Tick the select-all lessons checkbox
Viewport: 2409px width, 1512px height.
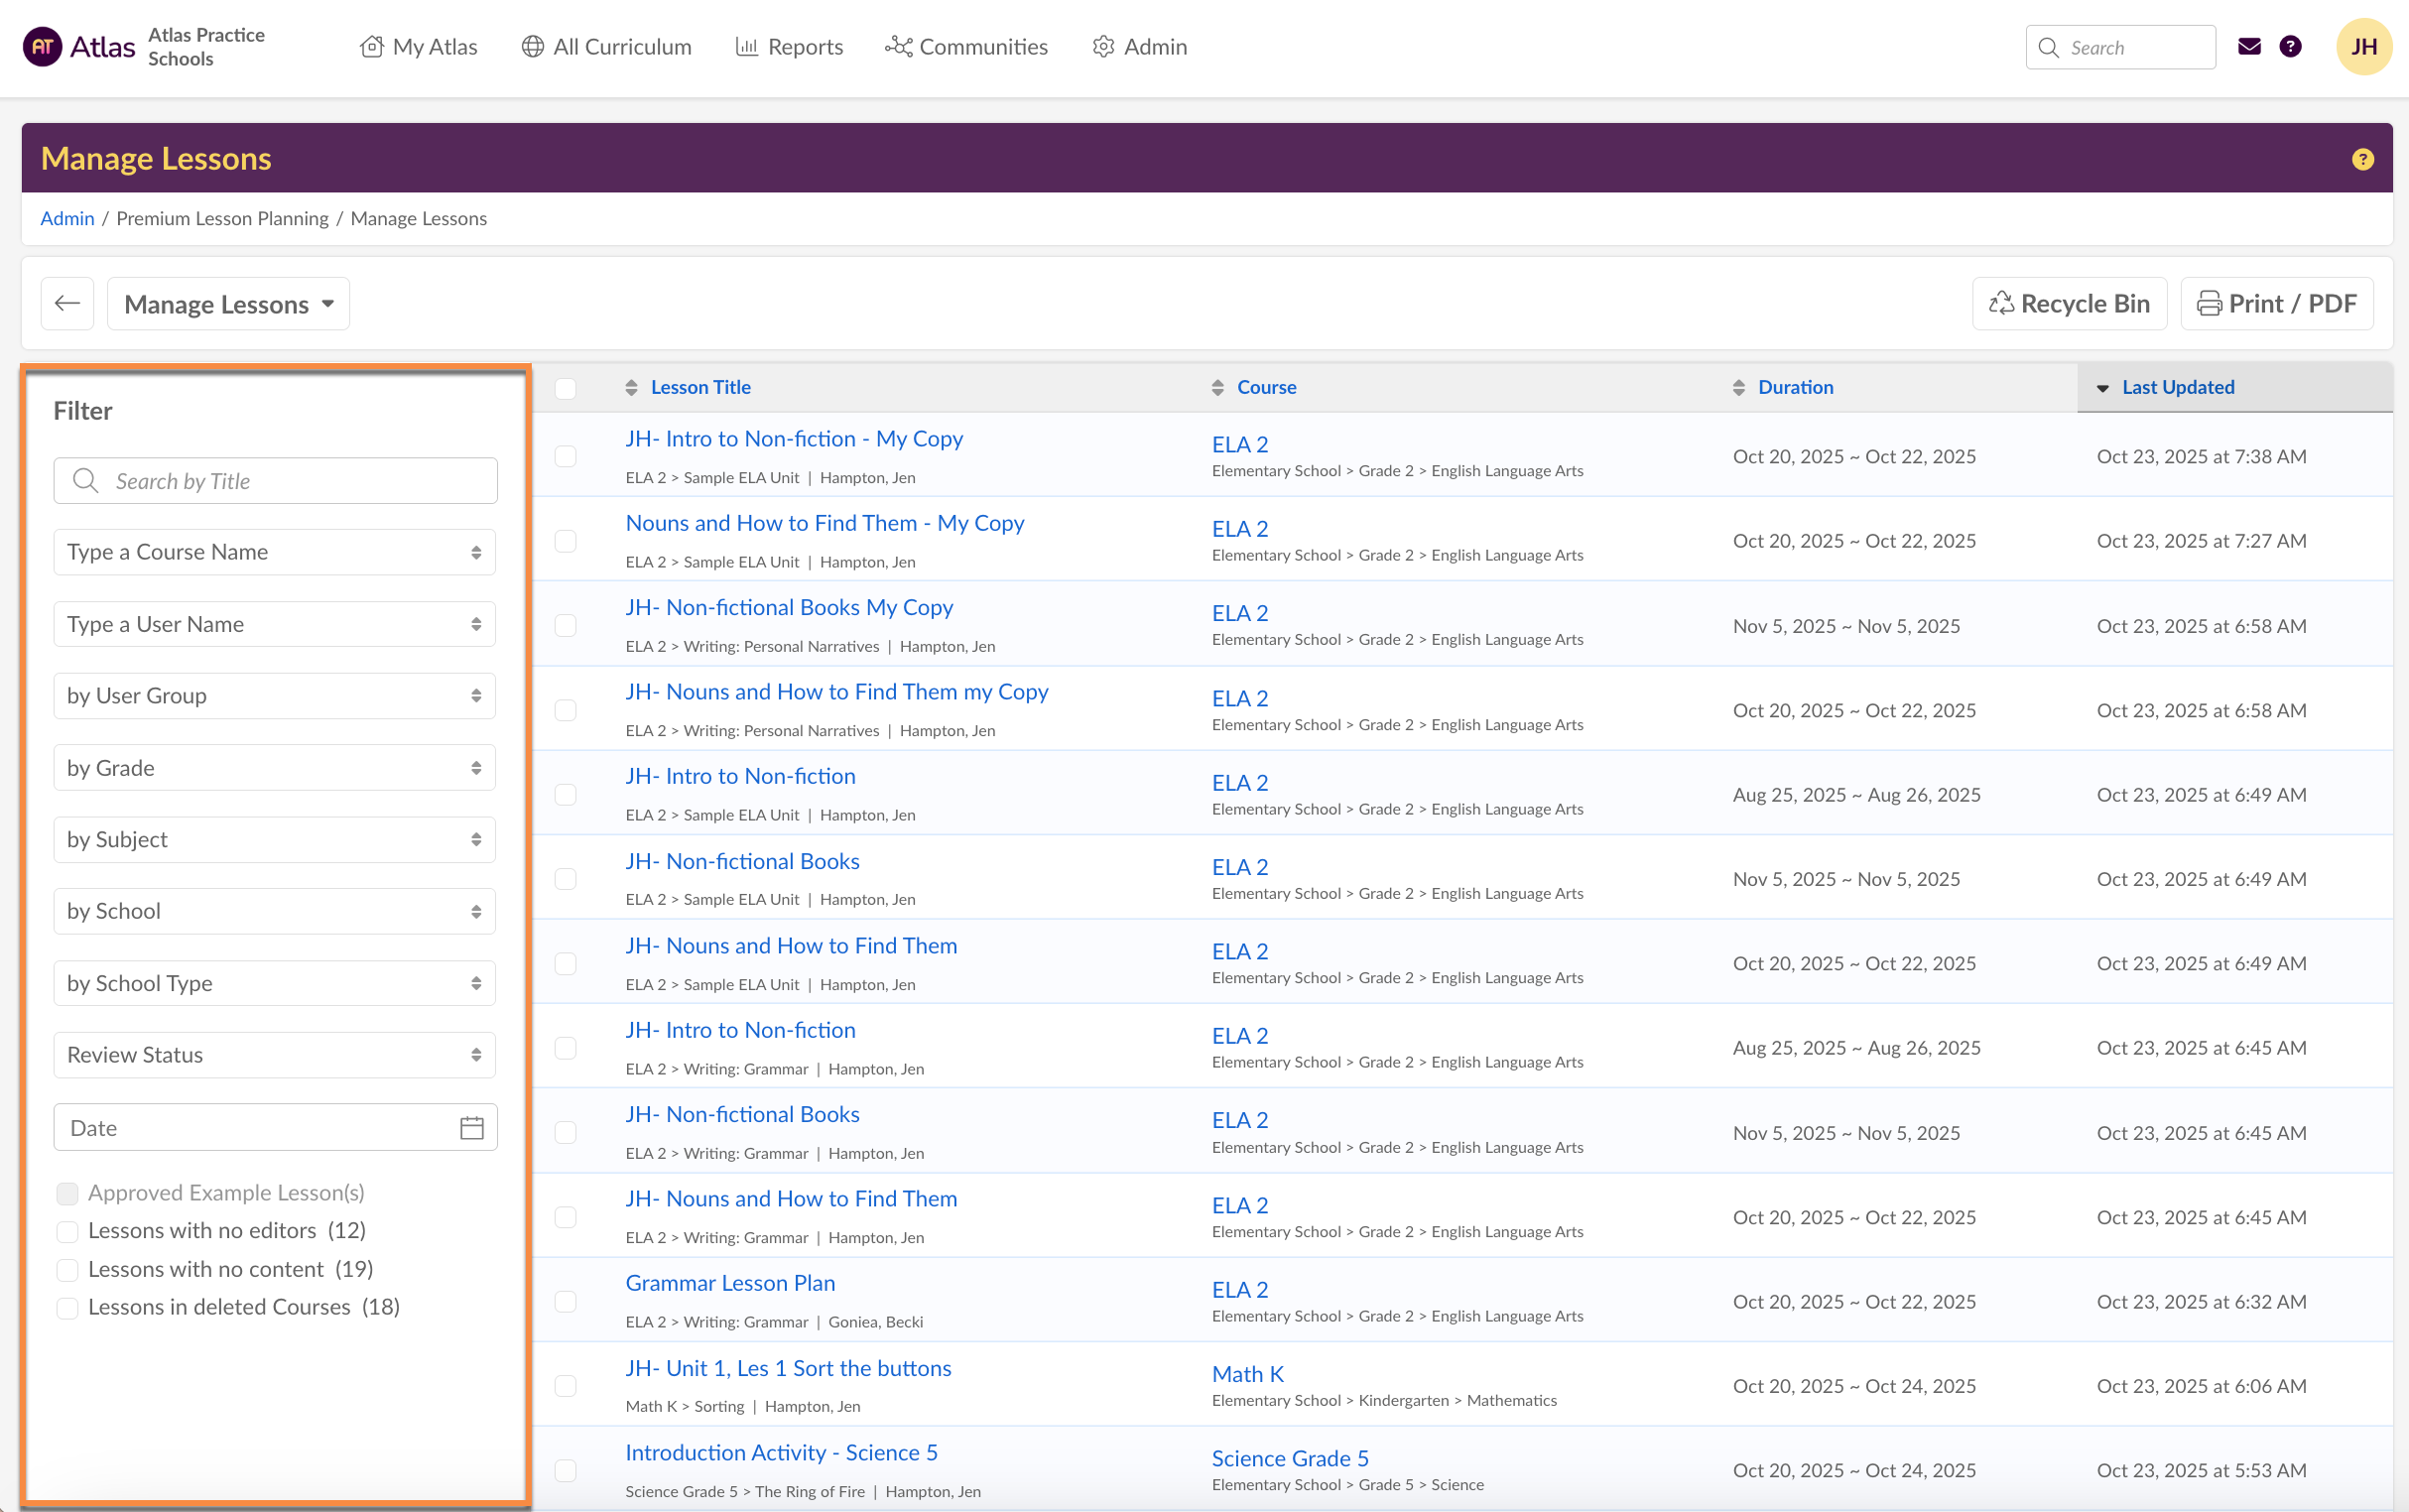[x=565, y=388]
